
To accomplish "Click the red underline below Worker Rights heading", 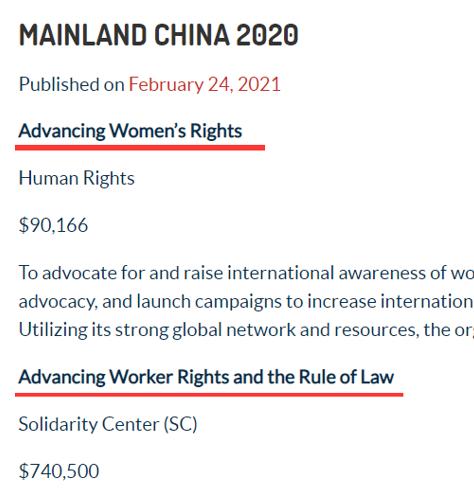I will [x=209, y=395].
